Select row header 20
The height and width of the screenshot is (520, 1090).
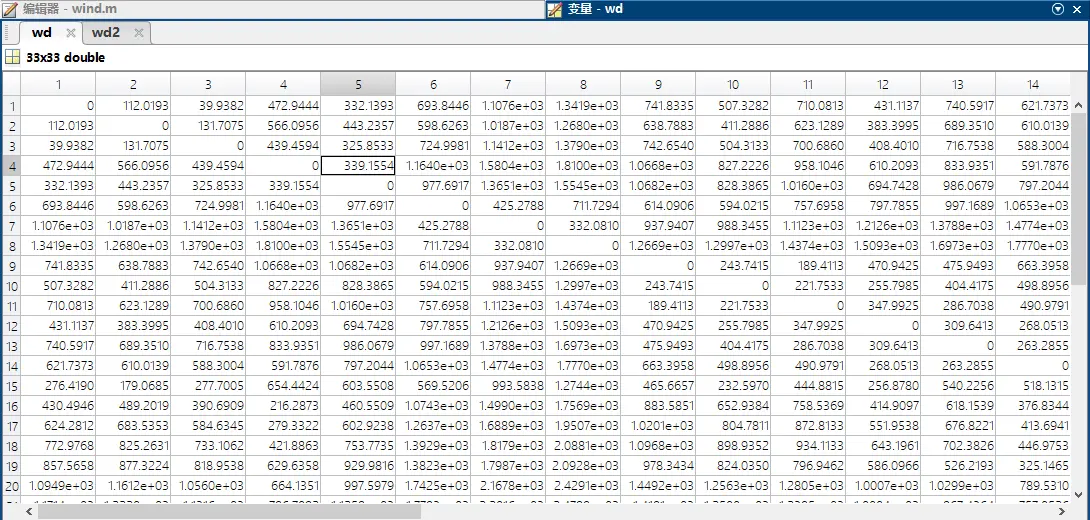(11, 486)
